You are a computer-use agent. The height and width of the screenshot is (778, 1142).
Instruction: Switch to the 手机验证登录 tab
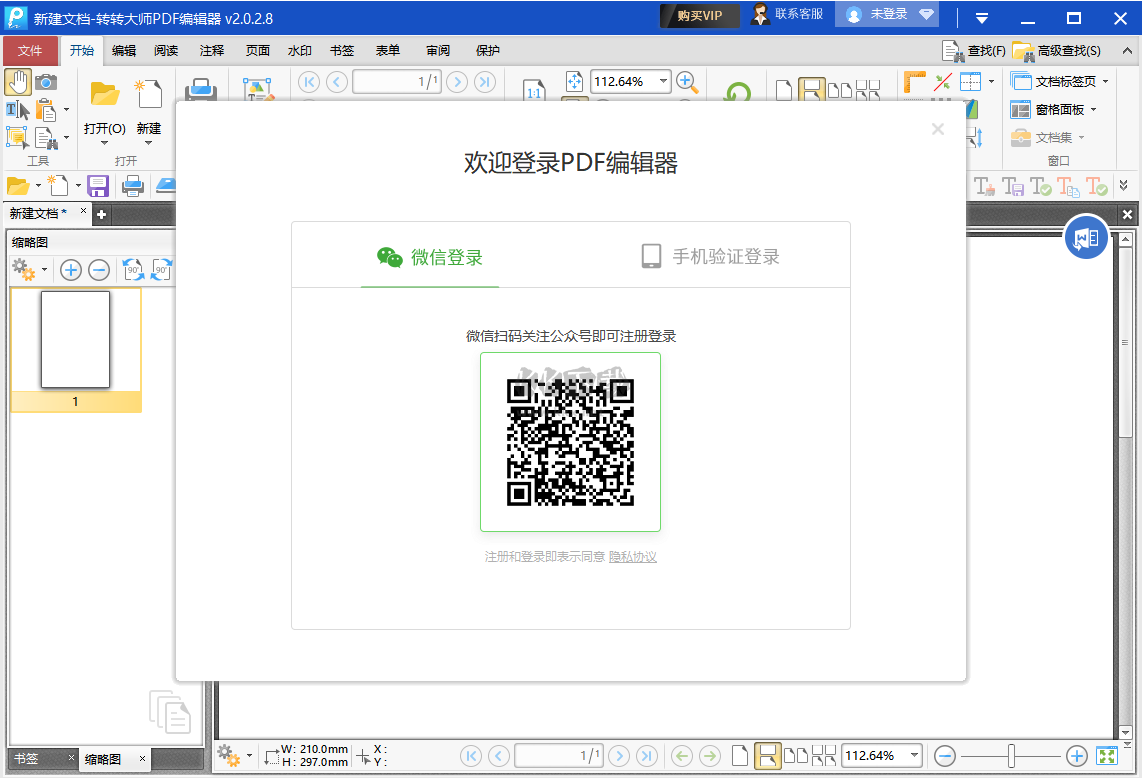(x=712, y=254)
